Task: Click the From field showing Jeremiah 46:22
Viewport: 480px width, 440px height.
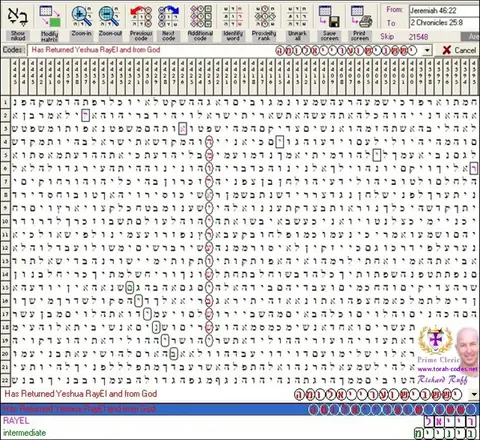Action: [444, 10]
